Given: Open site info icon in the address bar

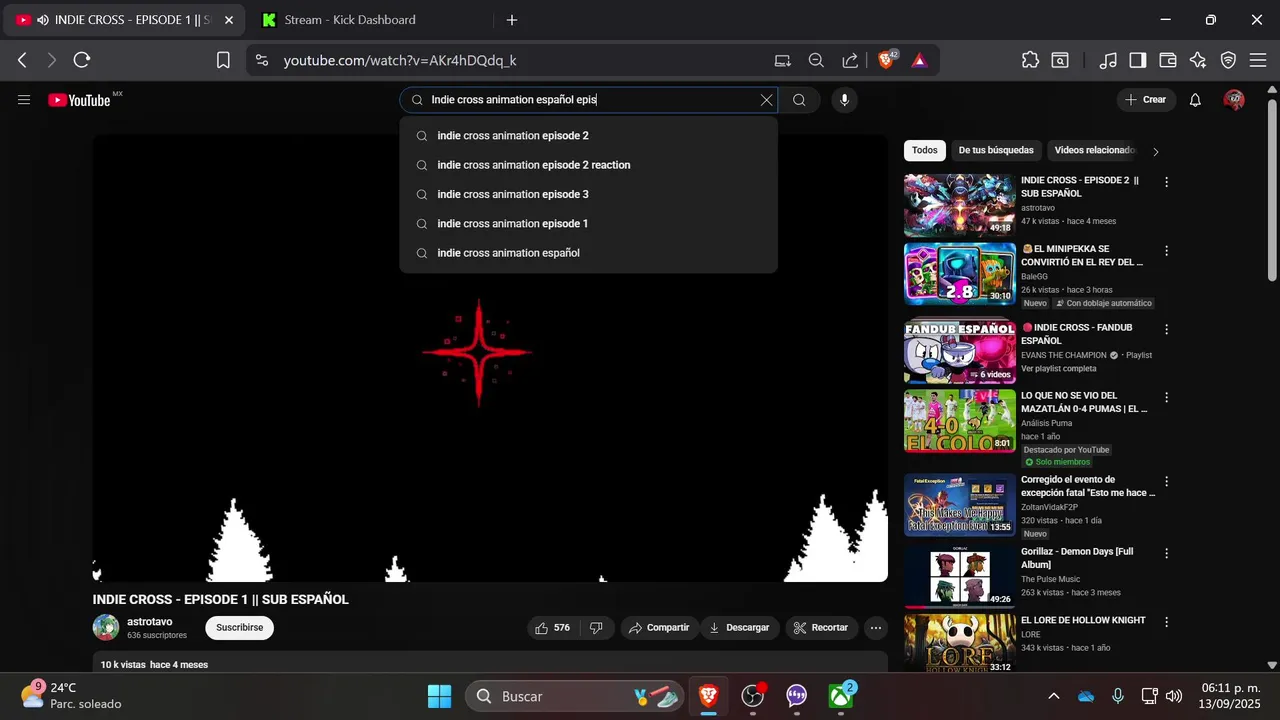Looking at the screenshot, I should point(262,60).
